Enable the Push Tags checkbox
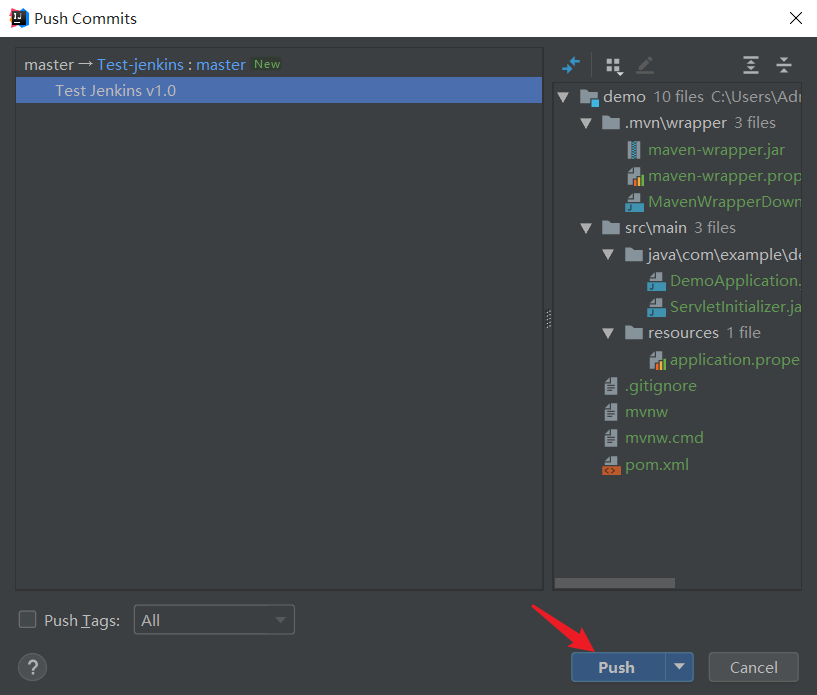The image size is (817, 695). (27, 620)
